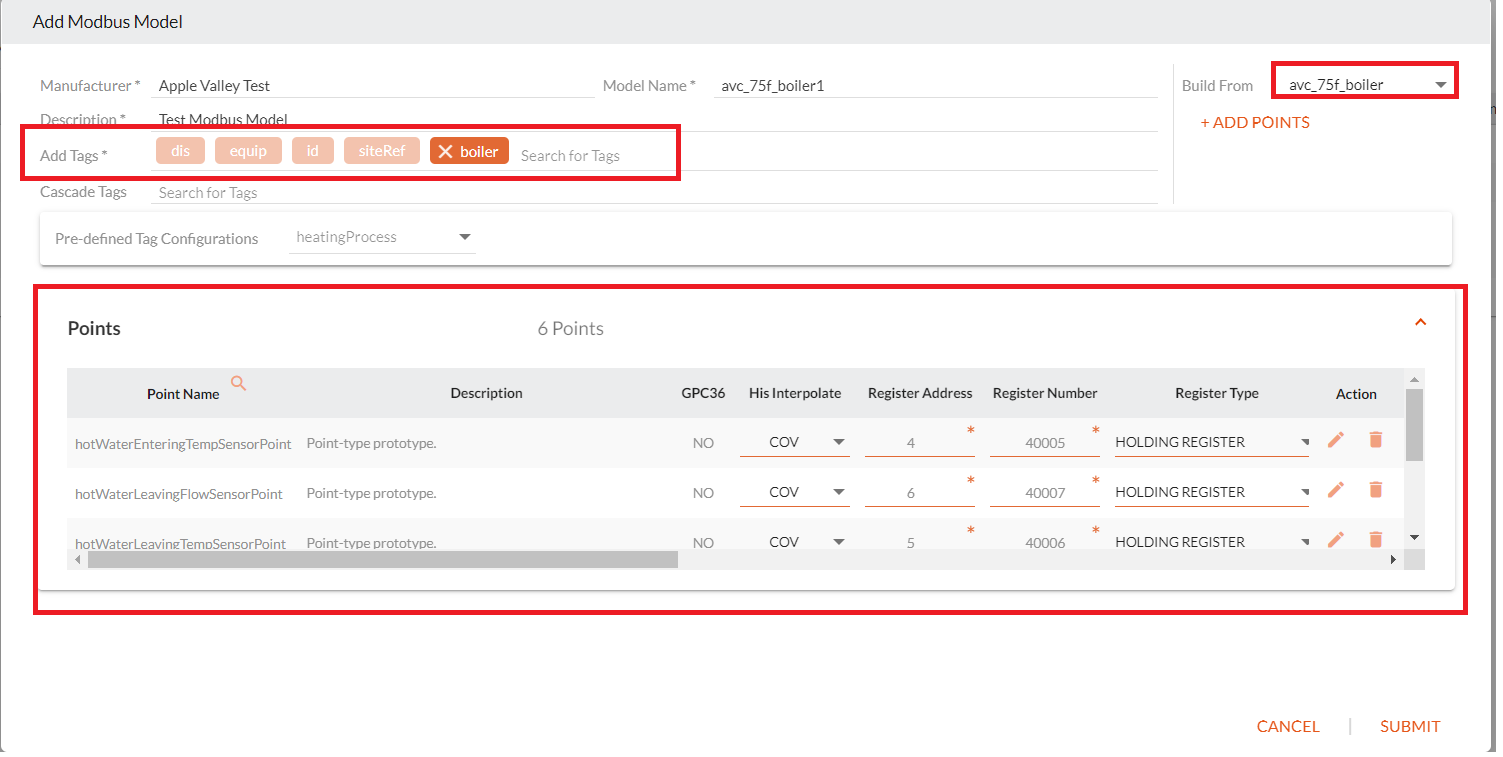Click Register Address field showing 6
The height and width of the screenshot is (757, 1503).
[919, 492]
